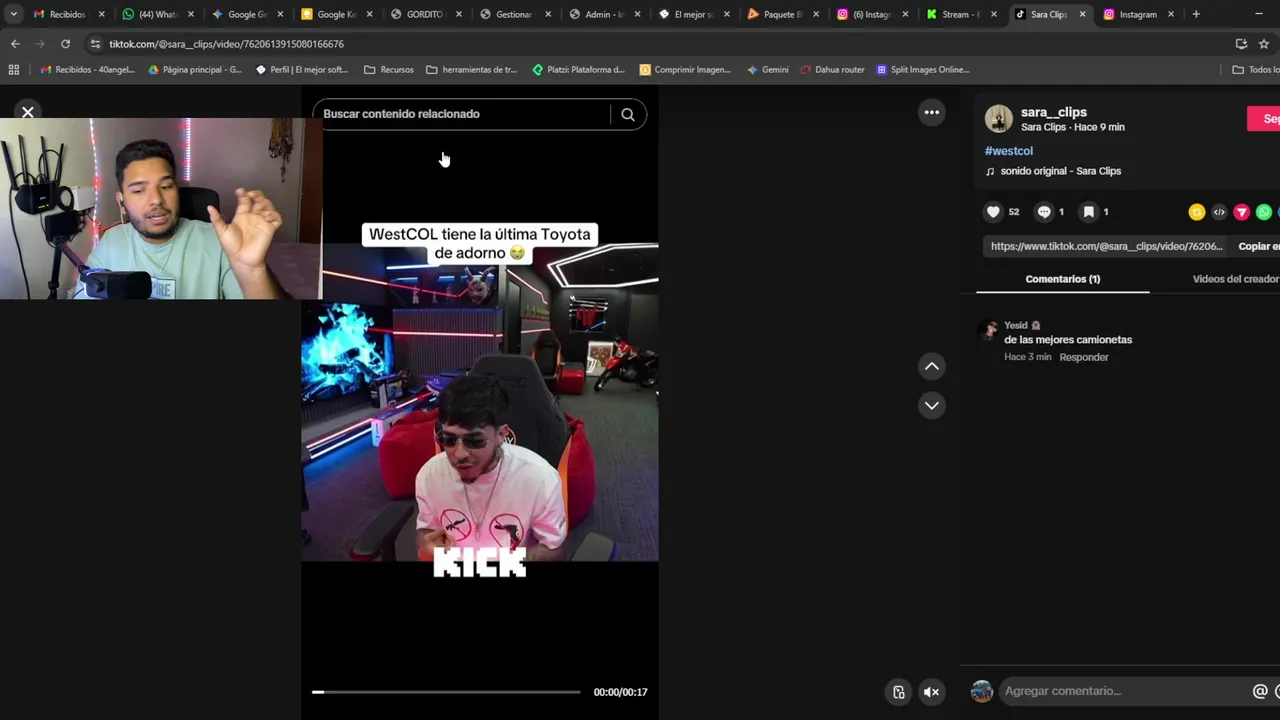This screenshot has width=1280, height=720.
Task: Unmute the video with the speaker icon
Action: tap(931, 692)
